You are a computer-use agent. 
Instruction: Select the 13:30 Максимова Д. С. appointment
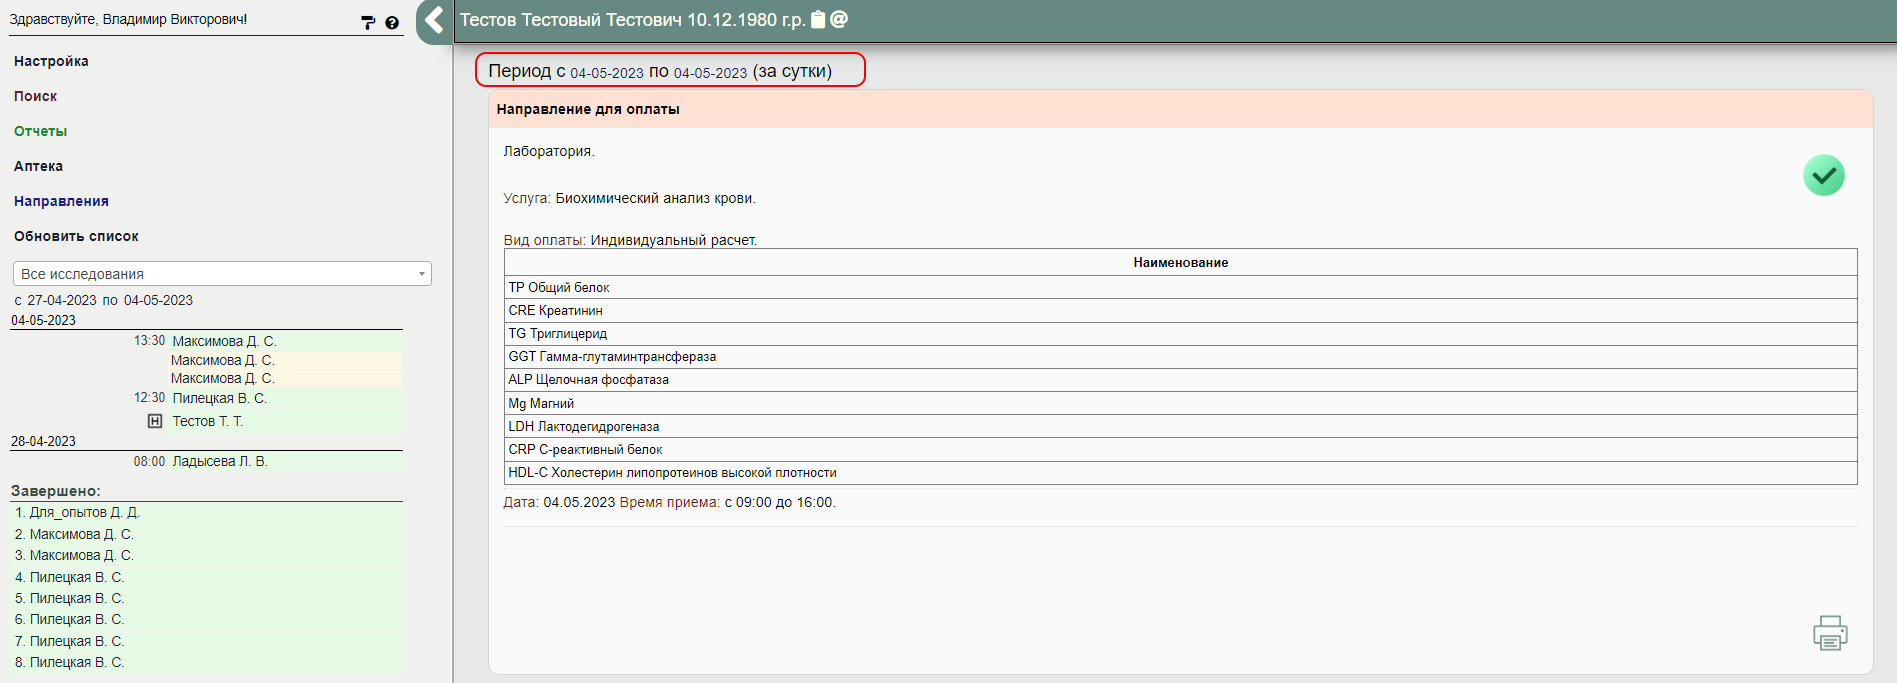pyautogui.click(x=223, y=341)
